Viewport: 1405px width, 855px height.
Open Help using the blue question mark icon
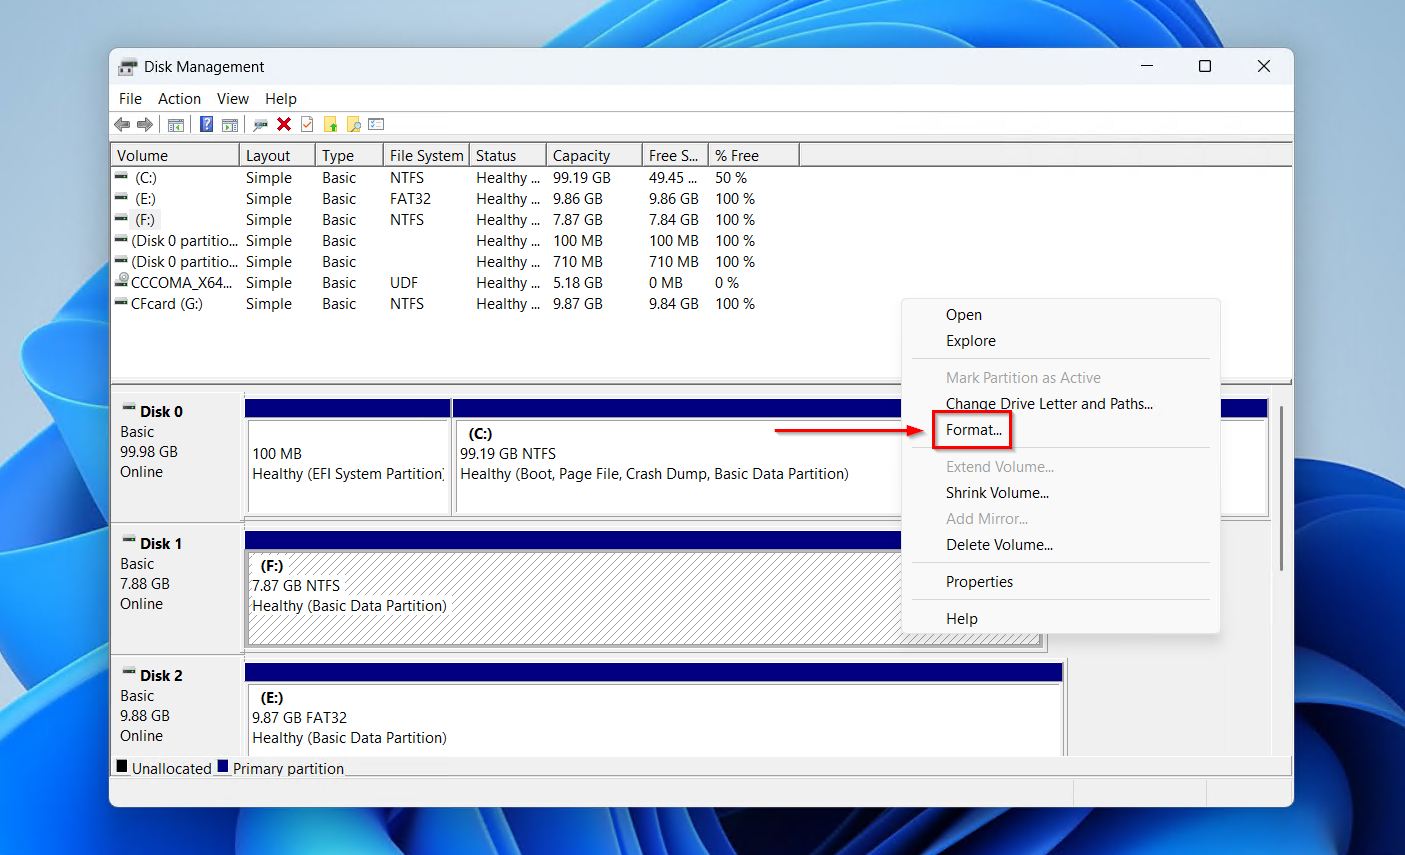click(x=206, y=123)
